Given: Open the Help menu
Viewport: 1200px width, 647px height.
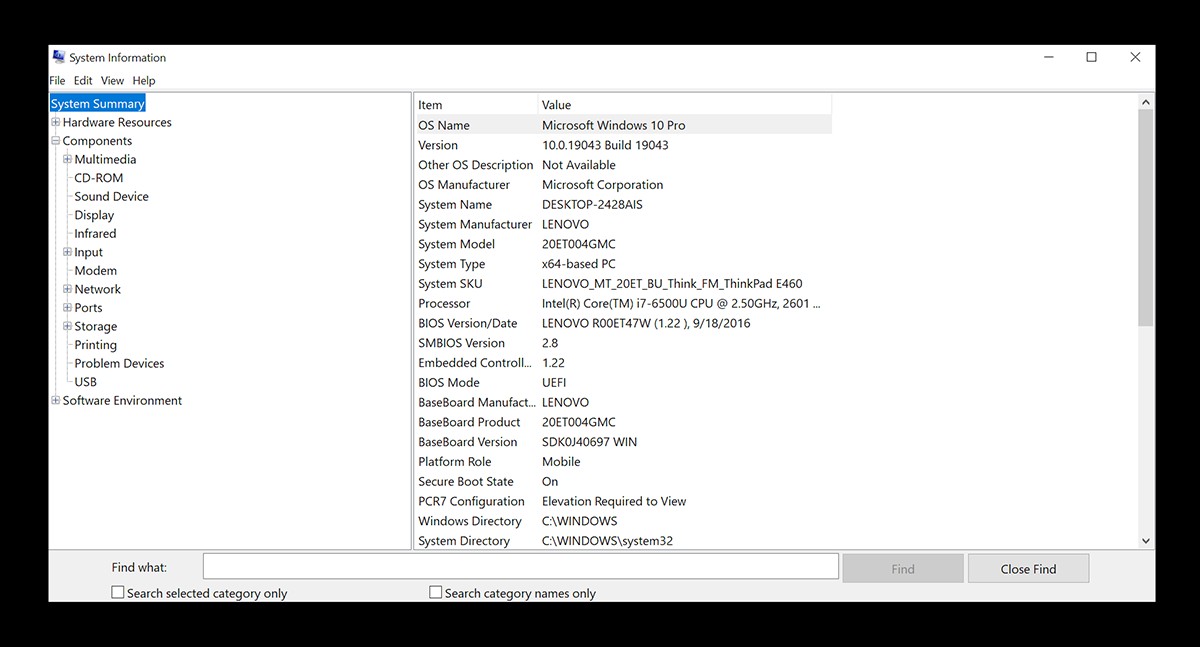Looking at the screenshot, I should (144, 80).
